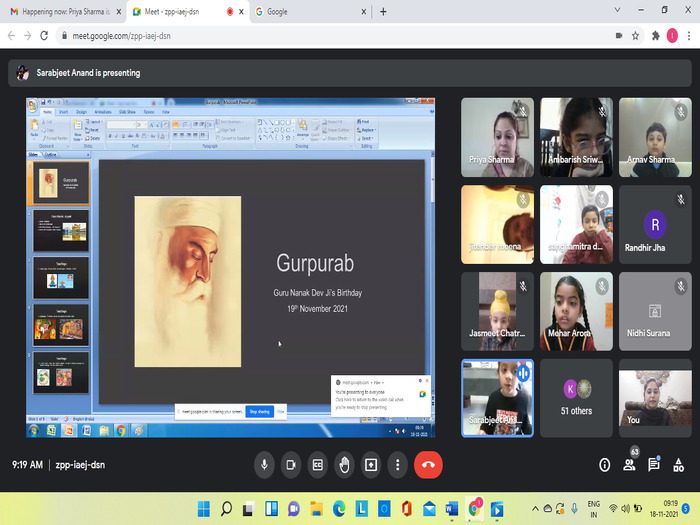
Task: Select Randhir Jha's avatar tile
Action: point(655,224)
